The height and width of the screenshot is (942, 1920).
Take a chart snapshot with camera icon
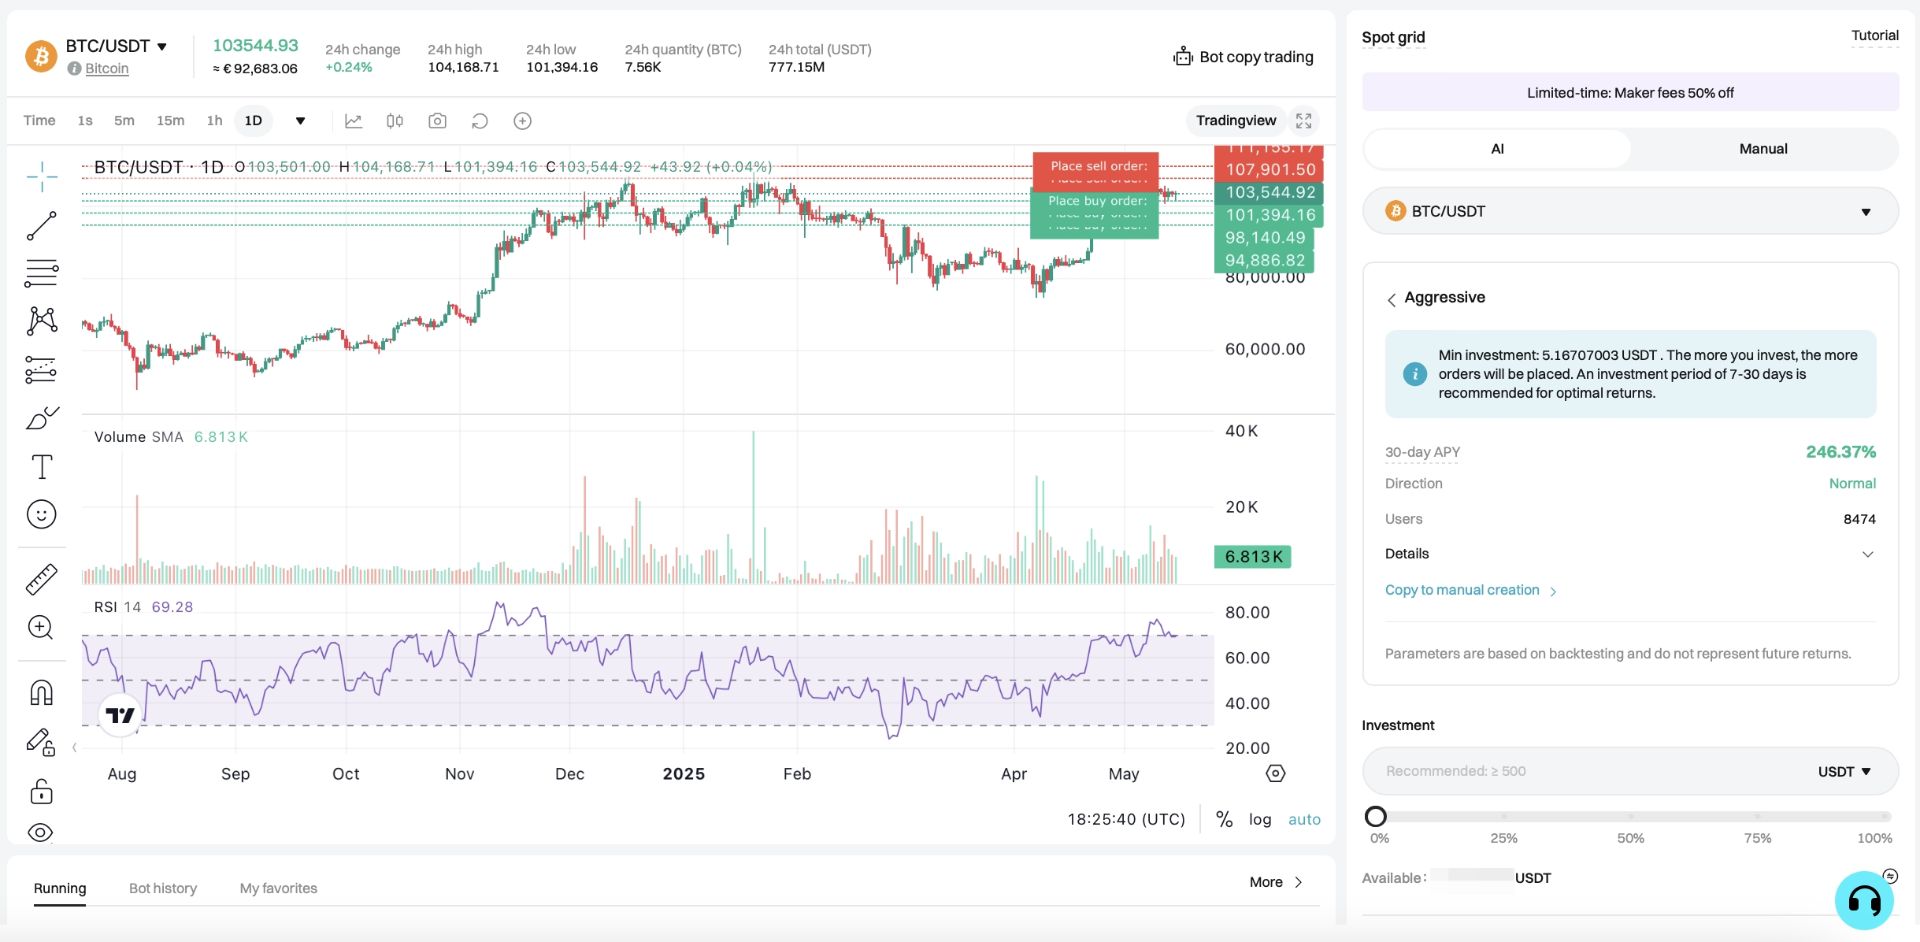437,121
